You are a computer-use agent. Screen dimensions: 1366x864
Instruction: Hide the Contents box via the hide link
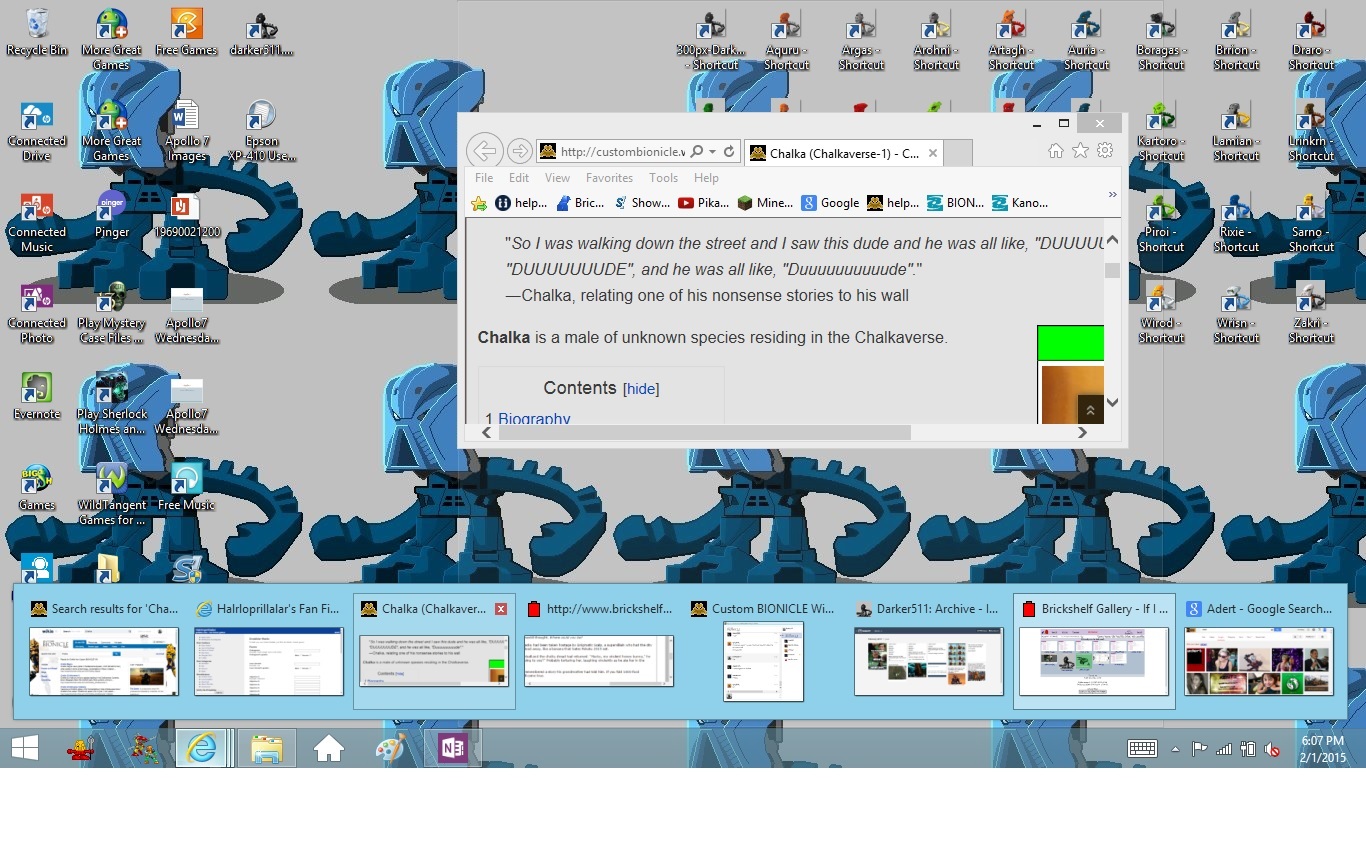(641, 389)
